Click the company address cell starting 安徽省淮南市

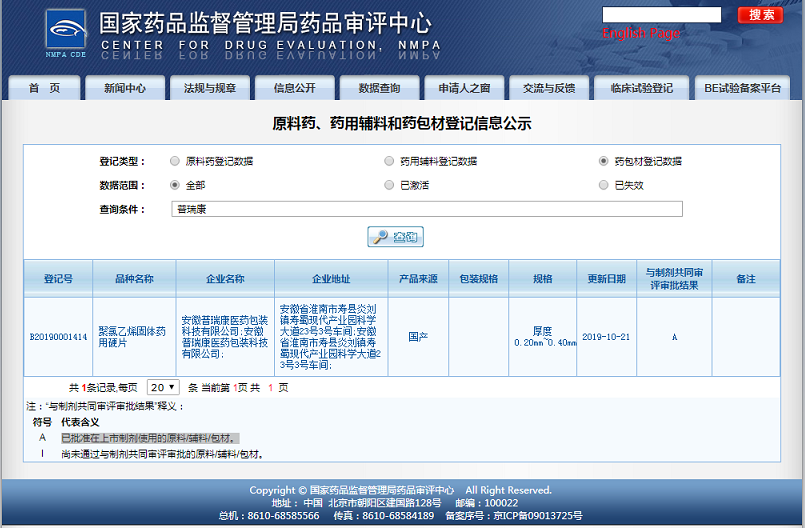pos(330,337)
